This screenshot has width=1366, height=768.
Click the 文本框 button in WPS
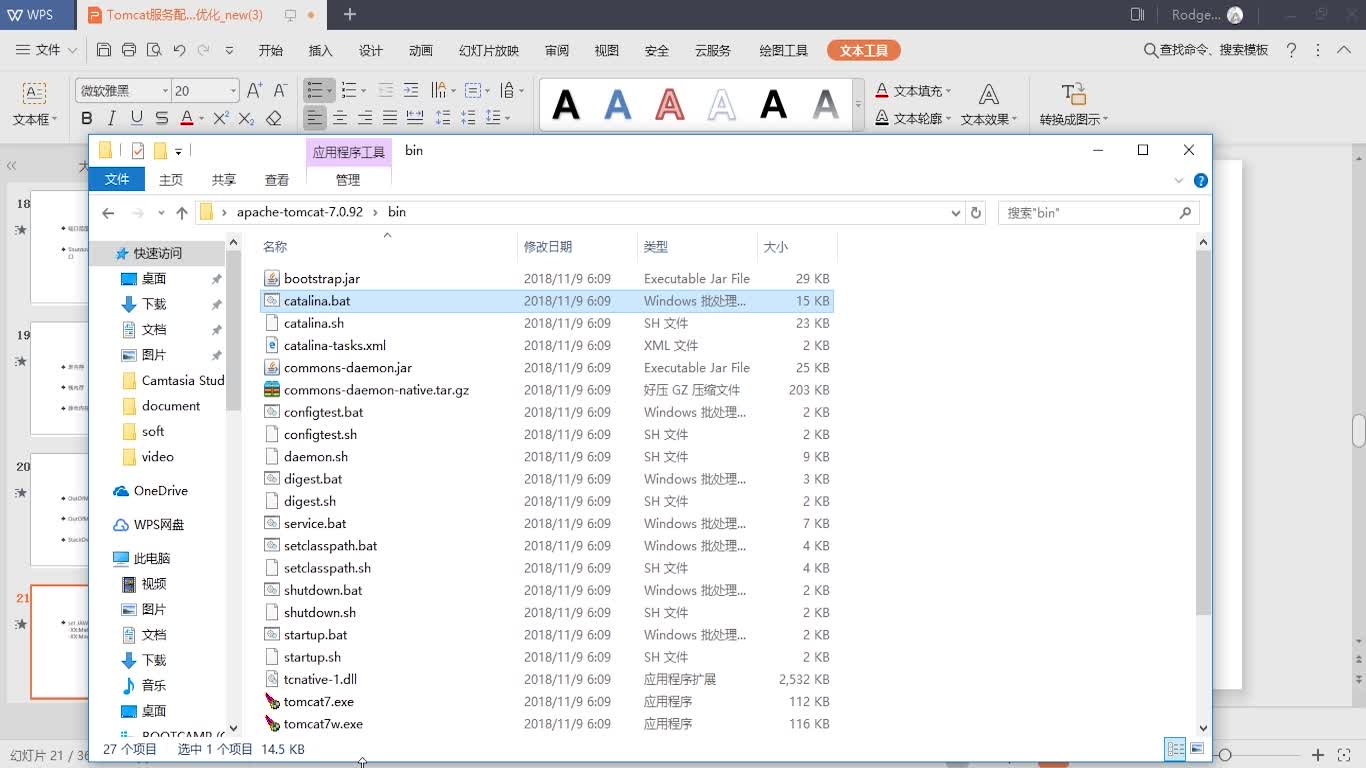coord(35,104)
